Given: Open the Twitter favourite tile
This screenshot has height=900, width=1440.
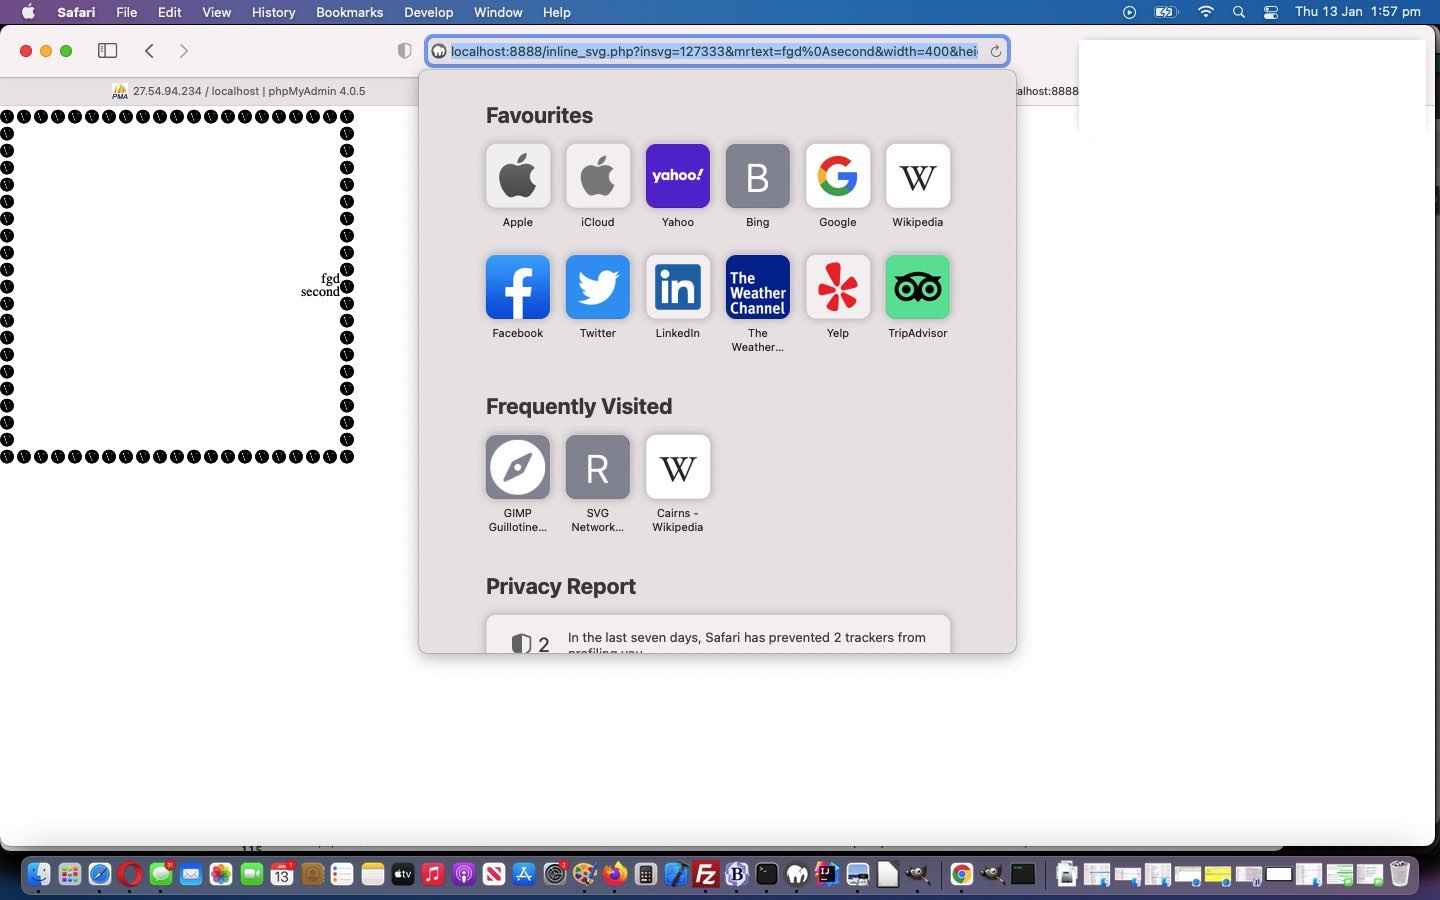Looking at the screenshot, I should coord(598,287).
